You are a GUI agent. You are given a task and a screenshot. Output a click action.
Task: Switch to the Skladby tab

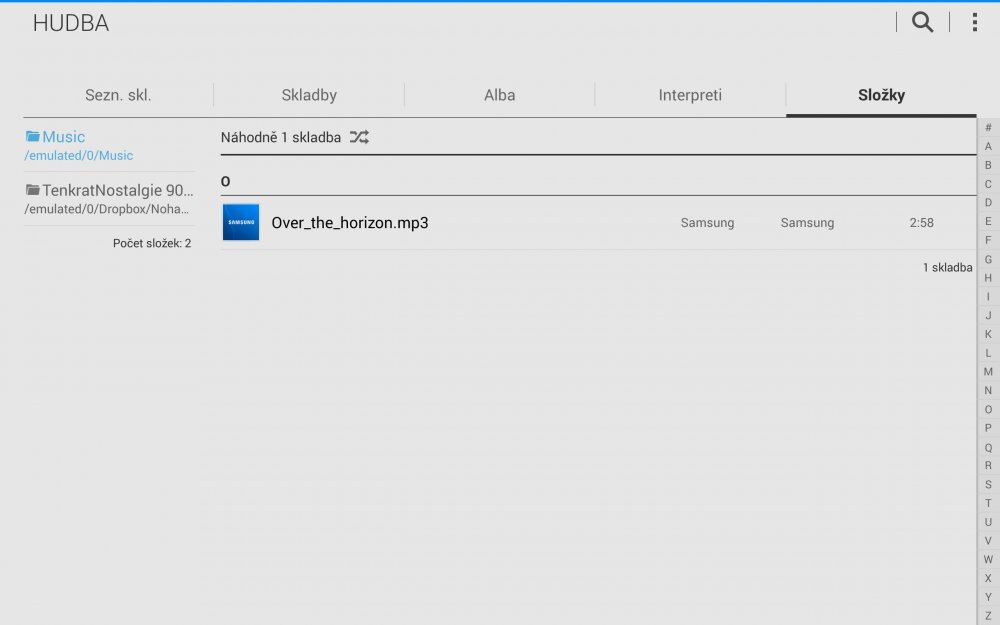(309, 96)
